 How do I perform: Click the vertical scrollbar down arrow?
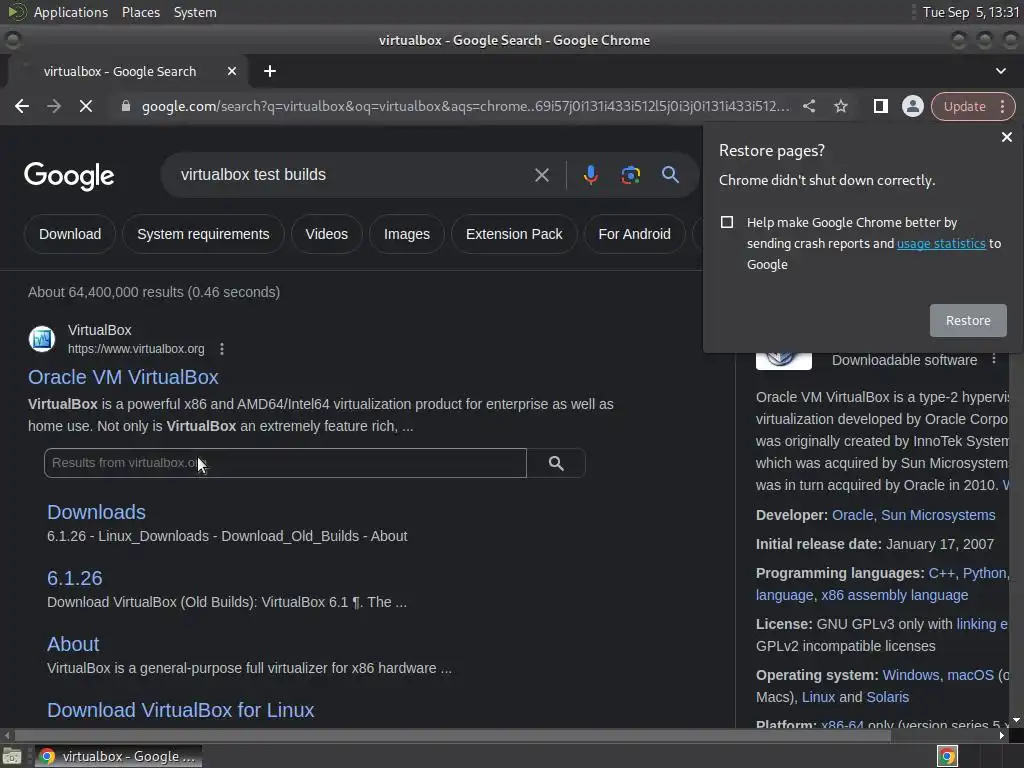point(1016,720)
